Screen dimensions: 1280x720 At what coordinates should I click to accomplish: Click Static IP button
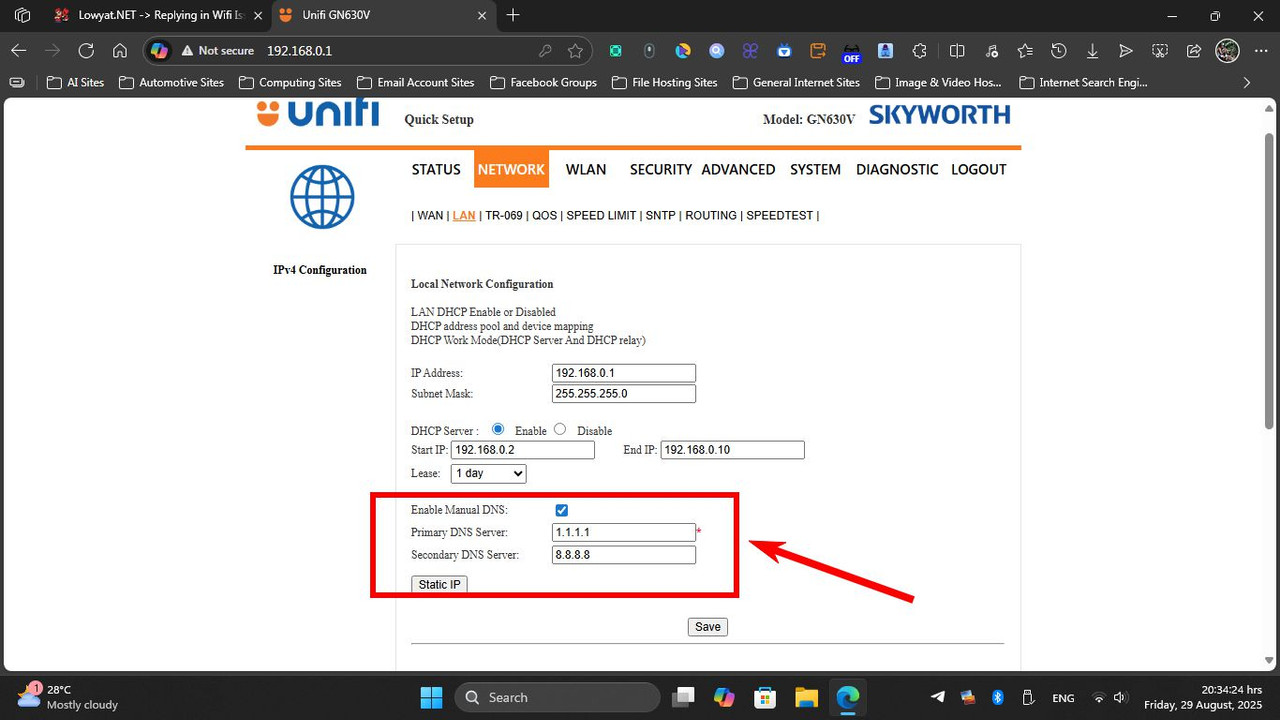click(439, 584)
